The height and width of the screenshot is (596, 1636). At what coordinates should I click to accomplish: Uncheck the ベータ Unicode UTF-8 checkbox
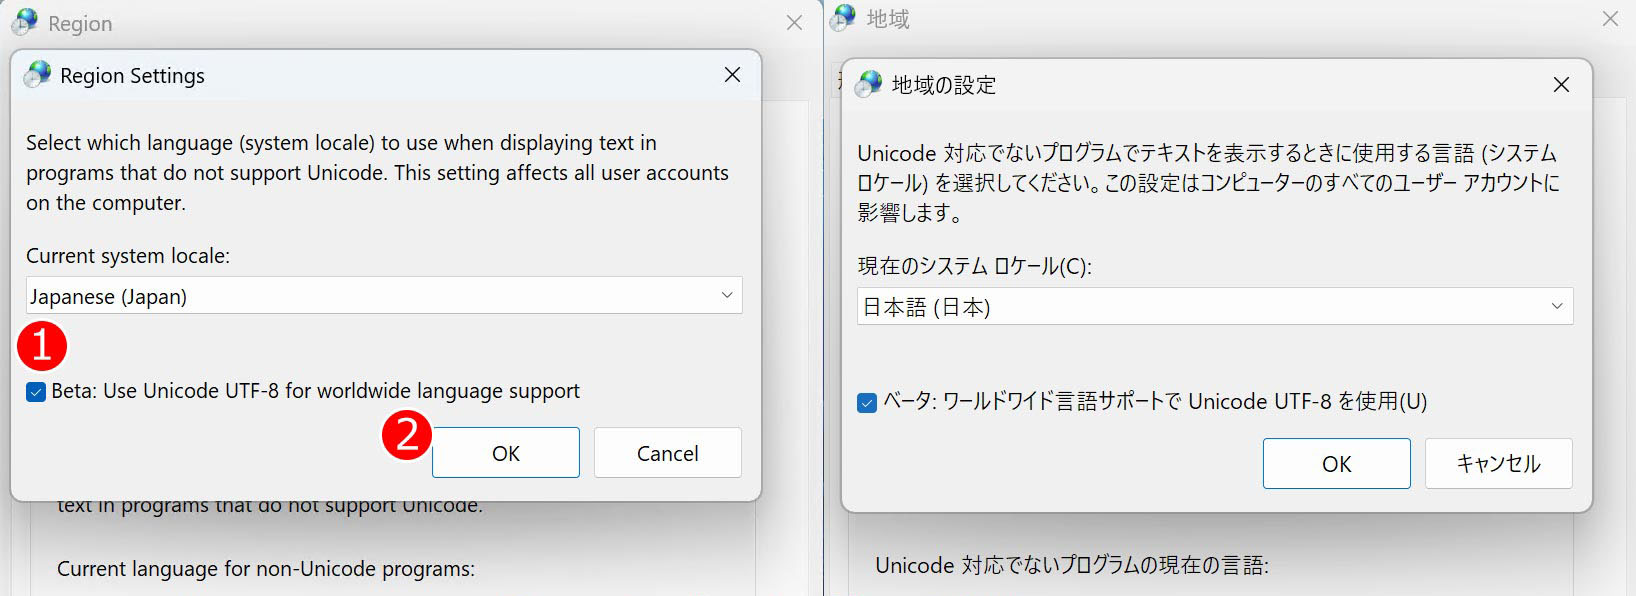(868, 401)
